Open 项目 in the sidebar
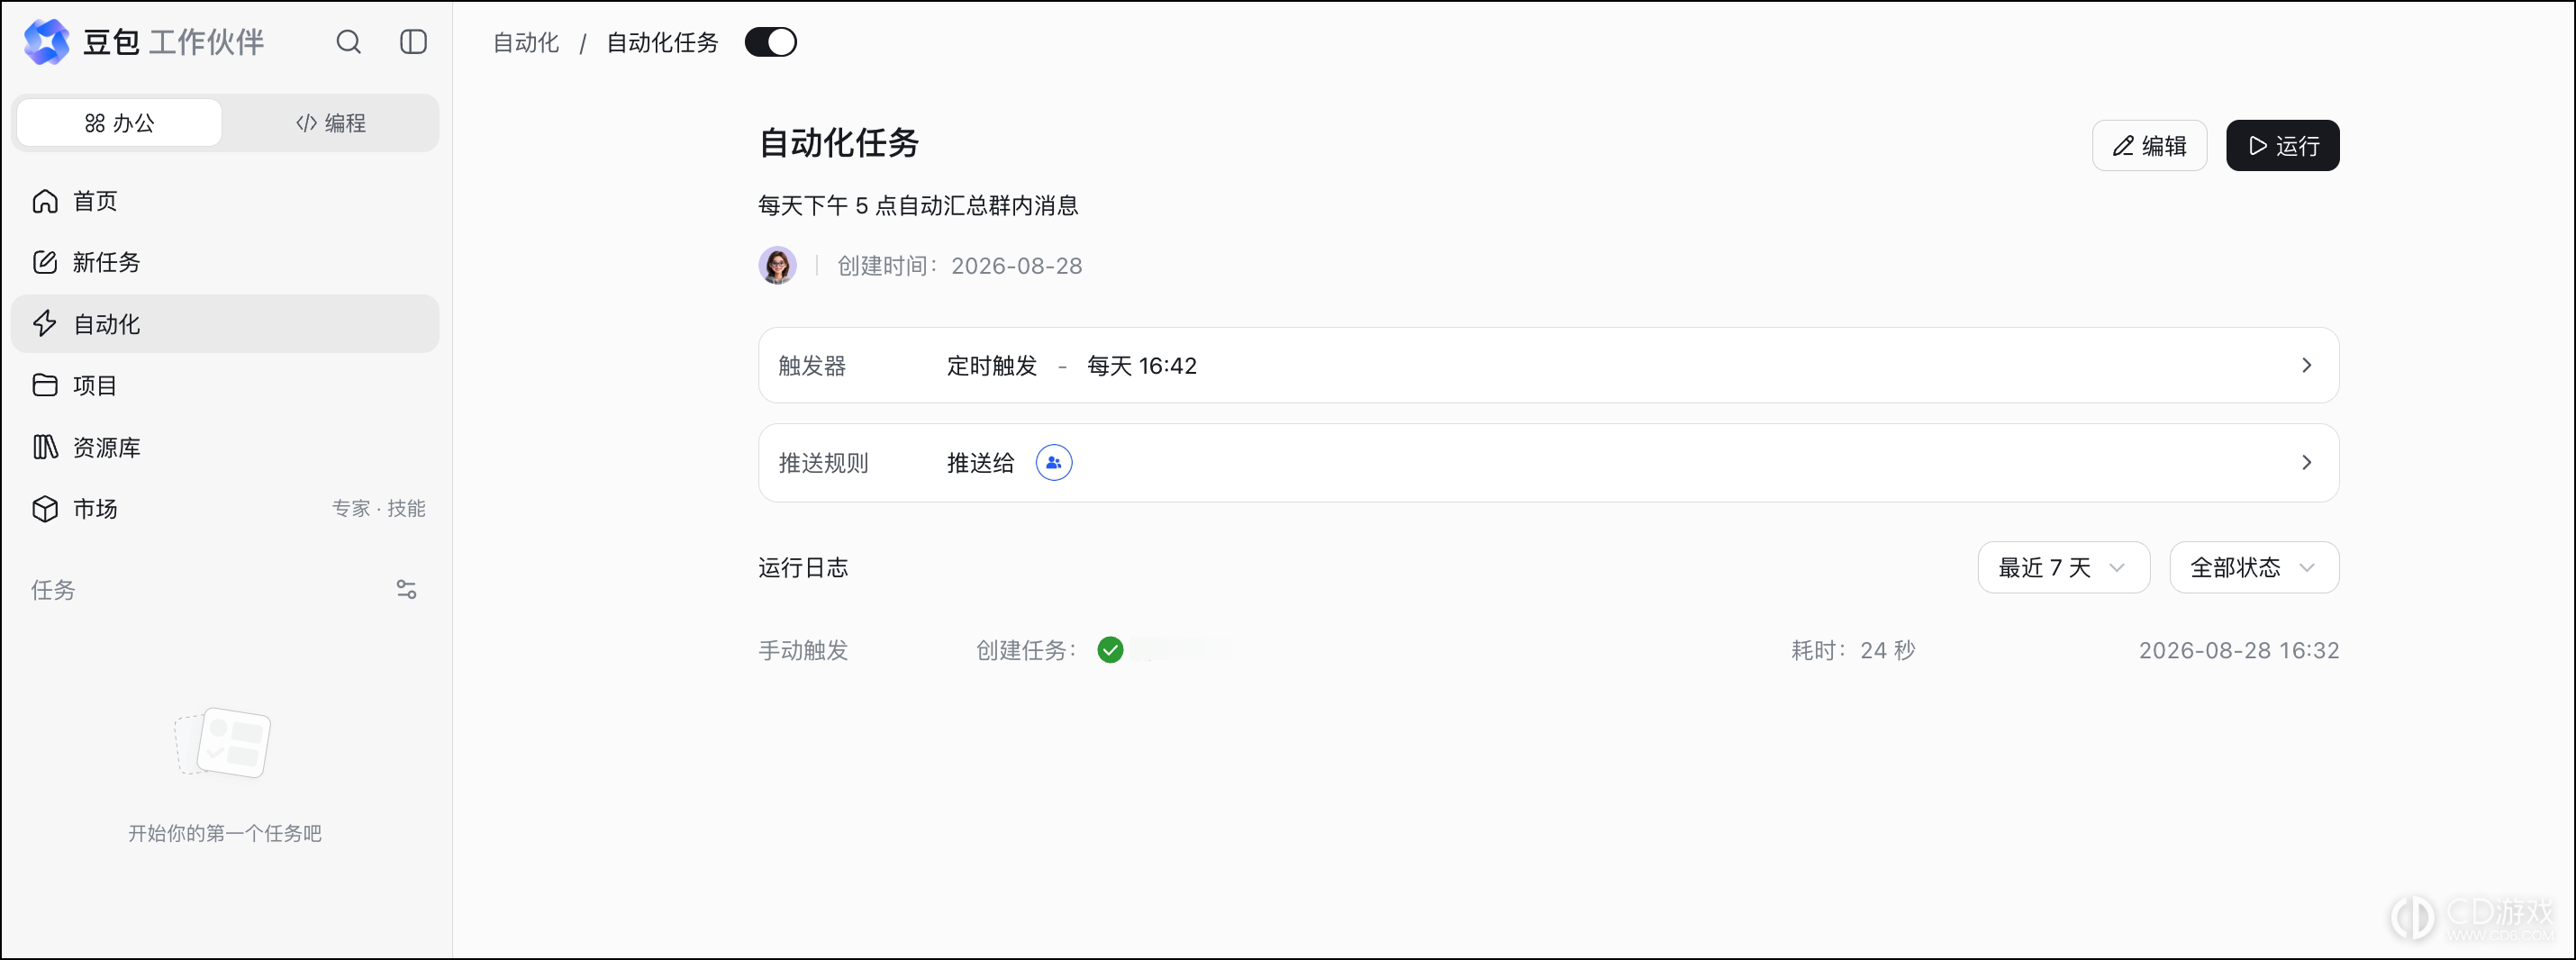This screenshot has width=2576, height=960. click(x=225, y=385)
